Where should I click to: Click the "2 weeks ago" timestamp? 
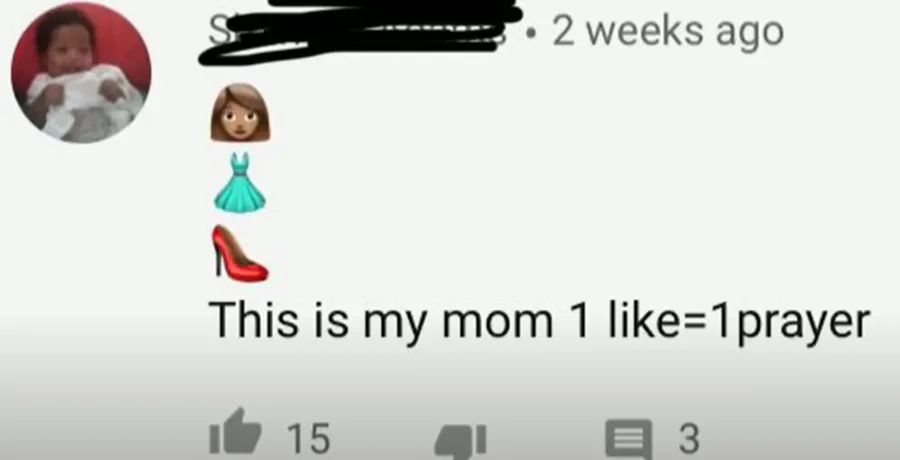668,32
